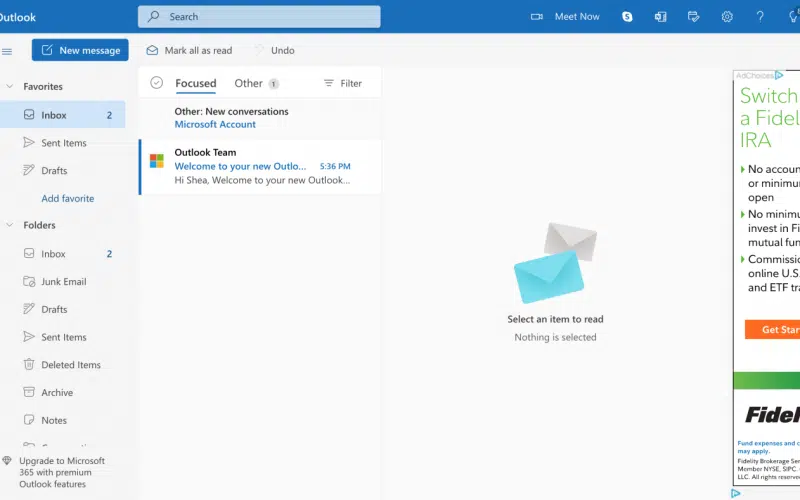Open the Settings gear icon
The width and height of the screenshot is (800, 500).
tap(727, 16)
